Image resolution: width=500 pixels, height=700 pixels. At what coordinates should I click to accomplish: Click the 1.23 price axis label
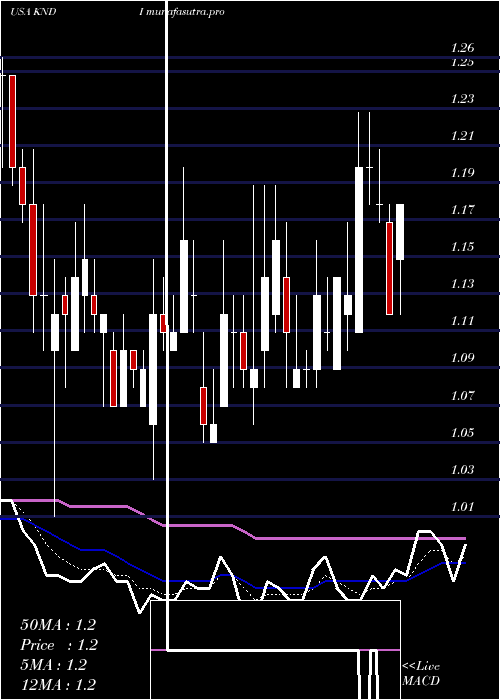click(462, 99)
